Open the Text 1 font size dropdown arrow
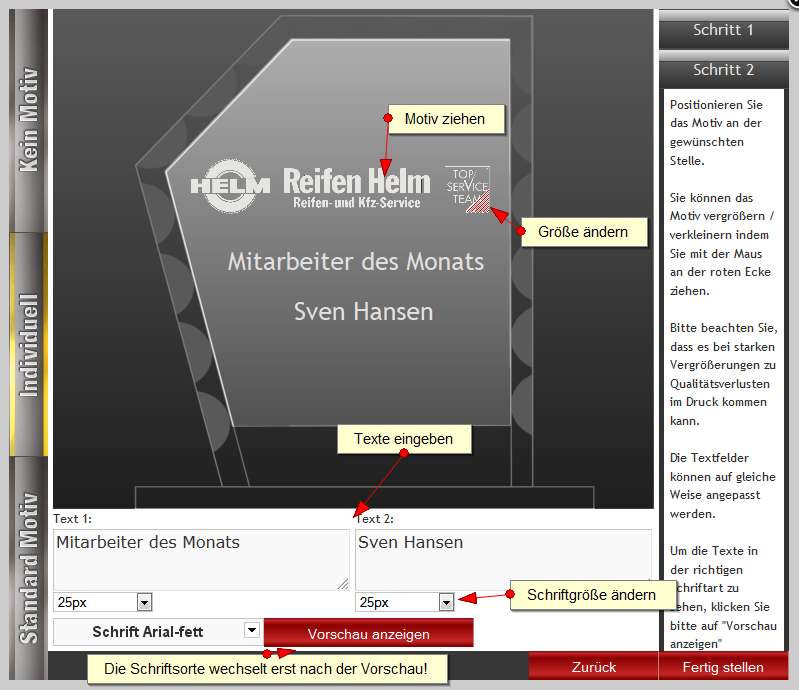799x690 pixels. (x=144, y=602)
